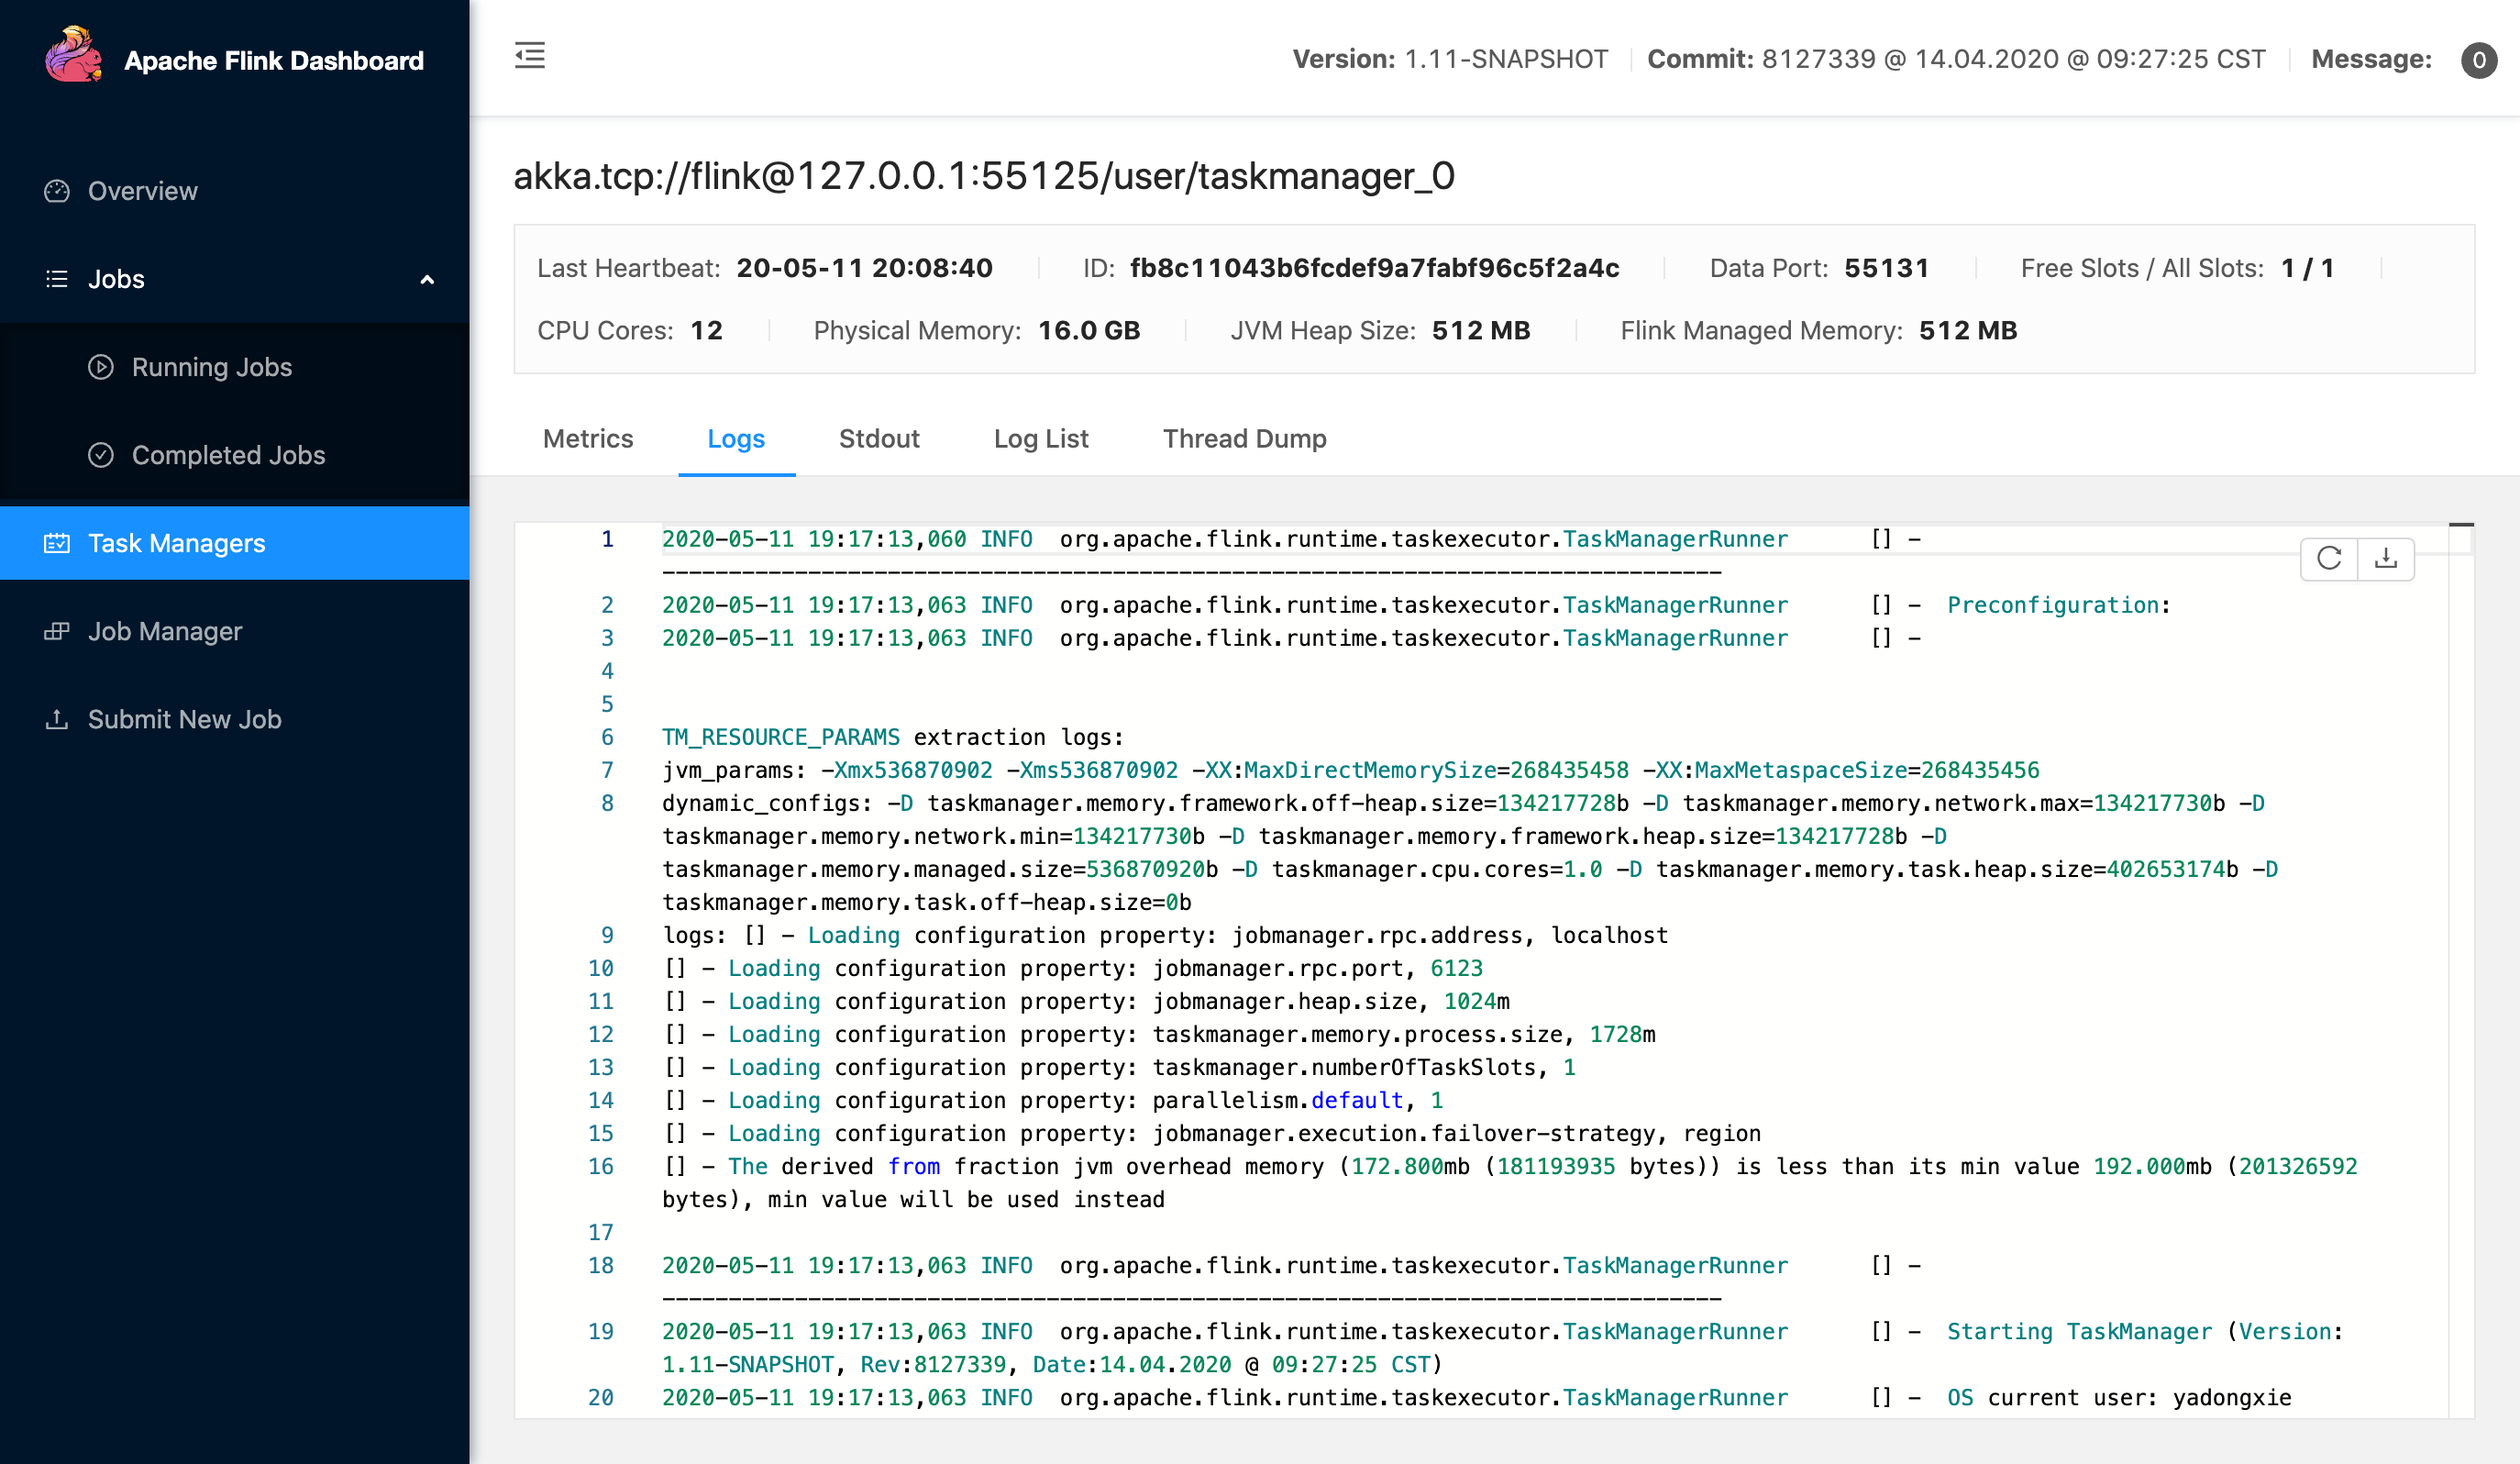Reload the log with the refresh icon

tap(2330, 558)
